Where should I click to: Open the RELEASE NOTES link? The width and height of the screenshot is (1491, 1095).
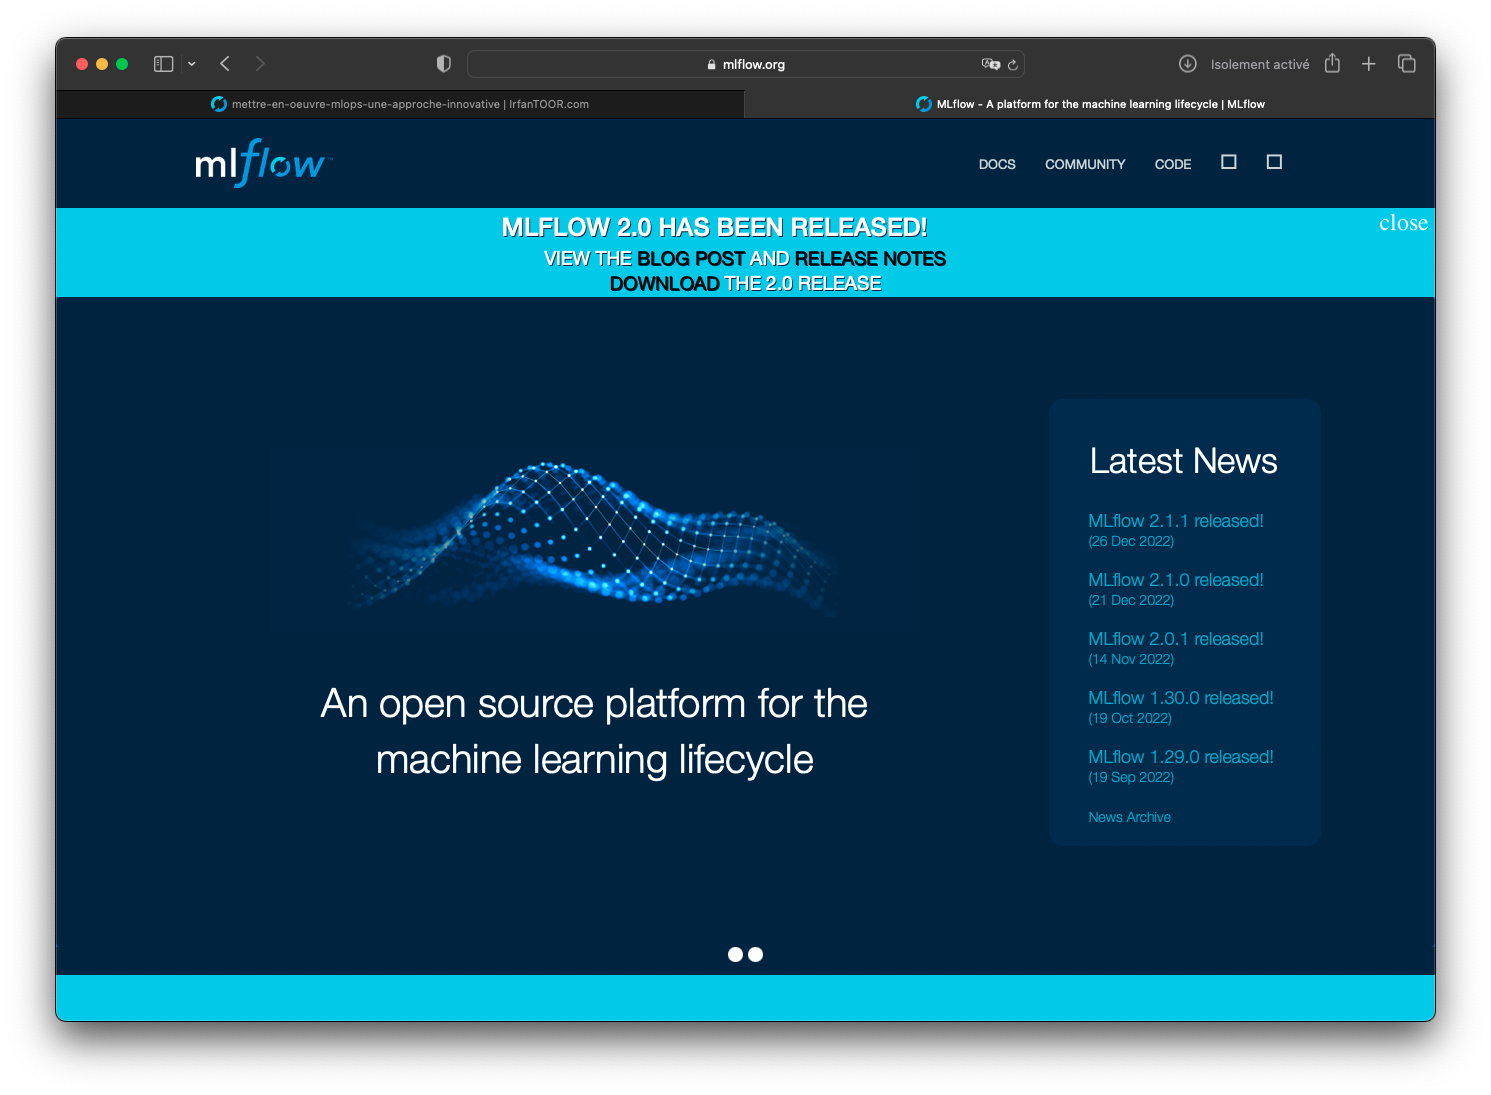(870, 259)
